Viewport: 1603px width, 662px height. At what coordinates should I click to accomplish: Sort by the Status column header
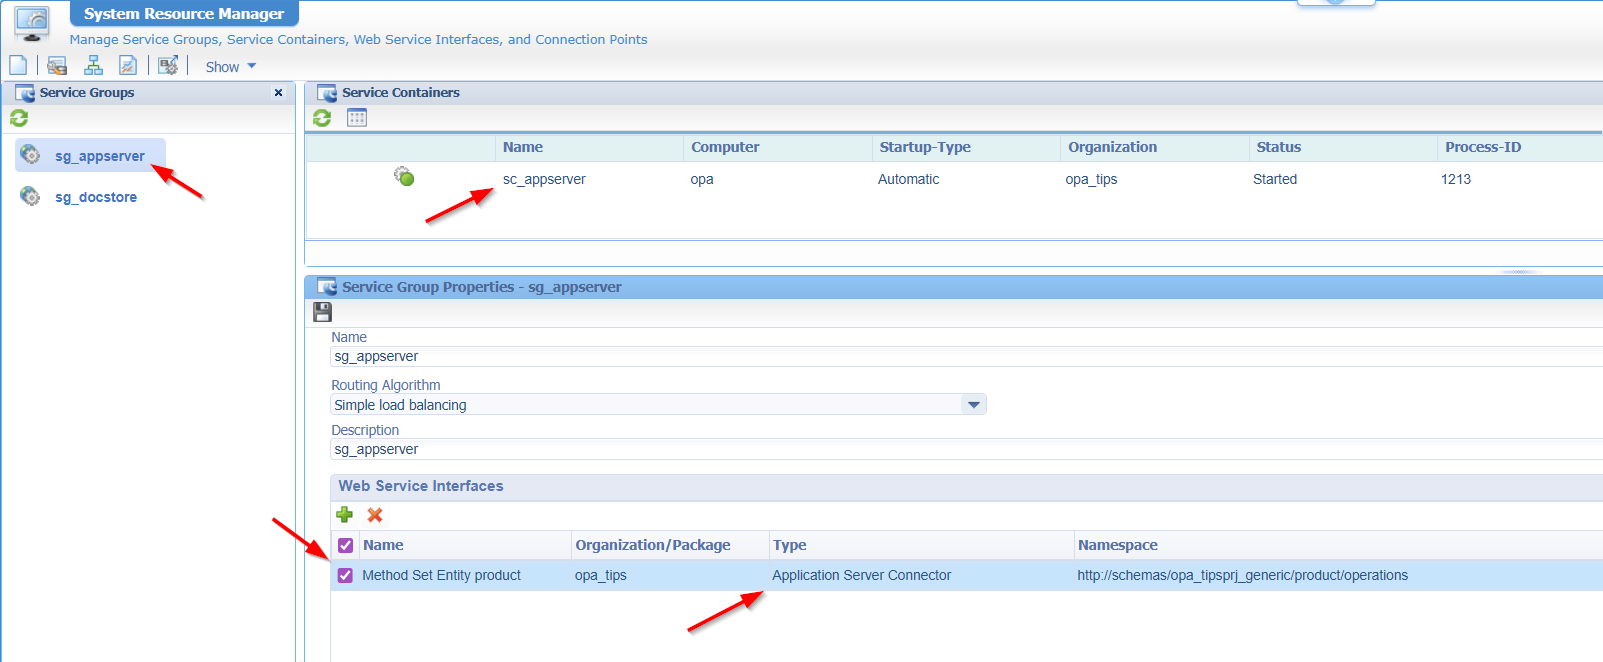[x=1278, y=147]
